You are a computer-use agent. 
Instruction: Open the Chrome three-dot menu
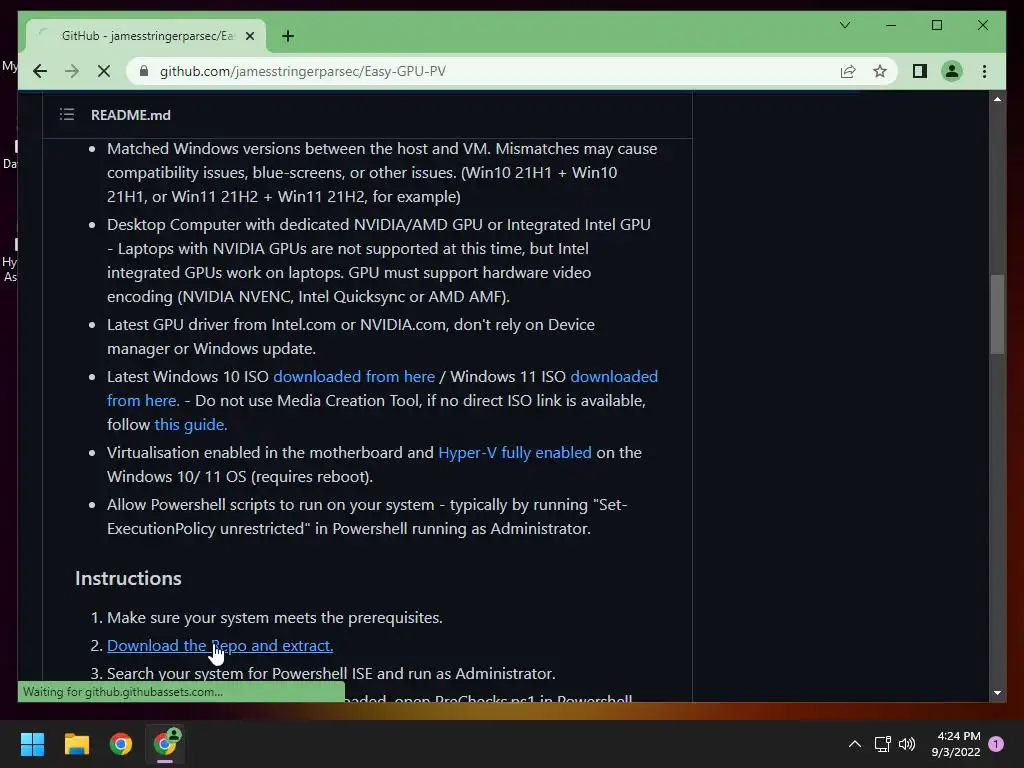click(985, 71)
